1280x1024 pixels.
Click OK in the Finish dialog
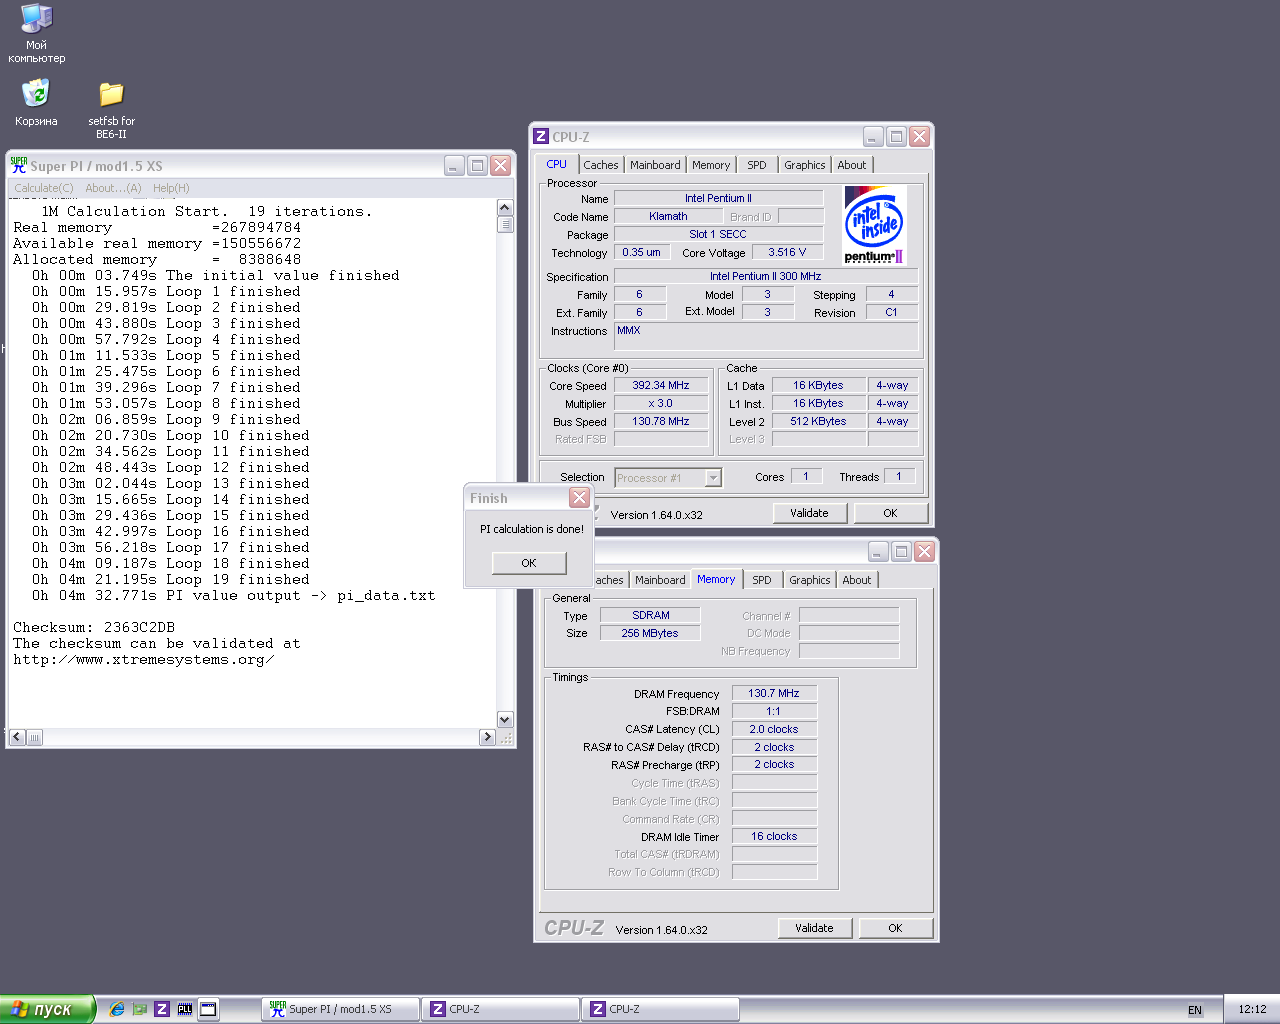529,563
